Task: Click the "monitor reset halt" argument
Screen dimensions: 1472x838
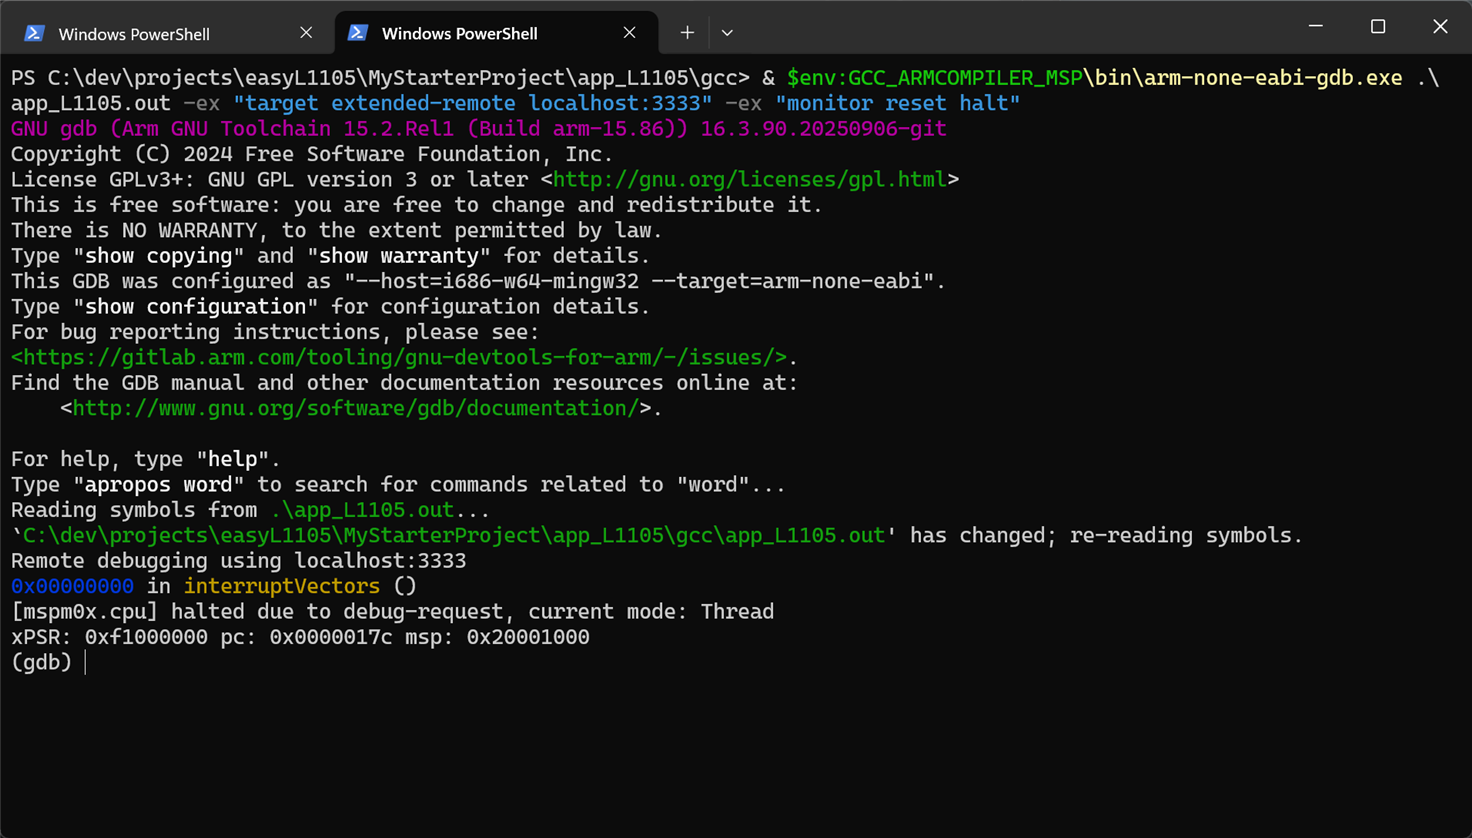Action: (x=897, y=104)
